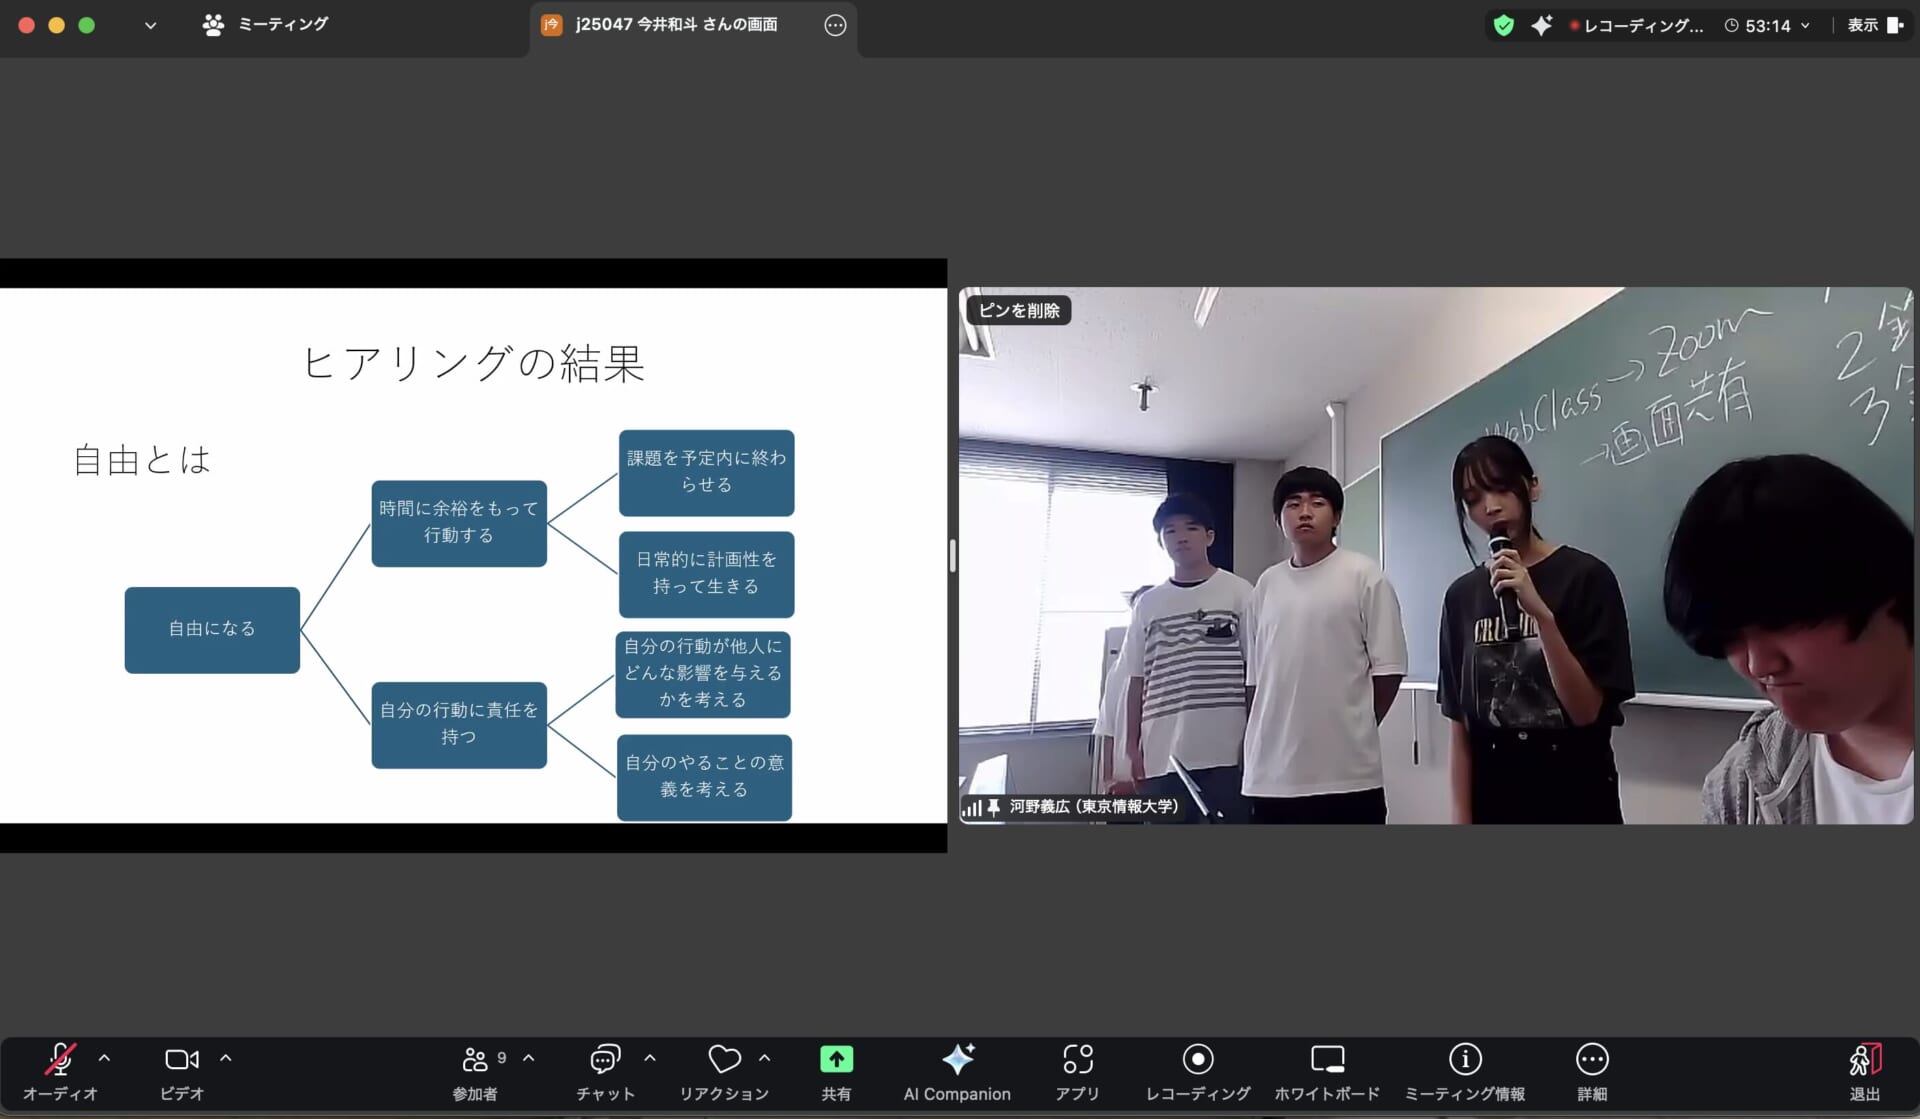Expand audio options chevron

pyautogui.click(x=104, y=1058)
